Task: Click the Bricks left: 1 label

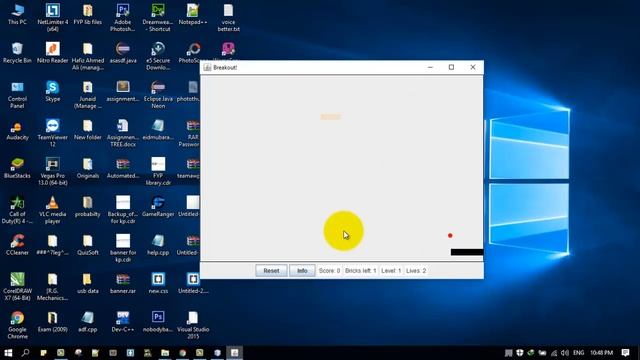Action: pos(360,271)
